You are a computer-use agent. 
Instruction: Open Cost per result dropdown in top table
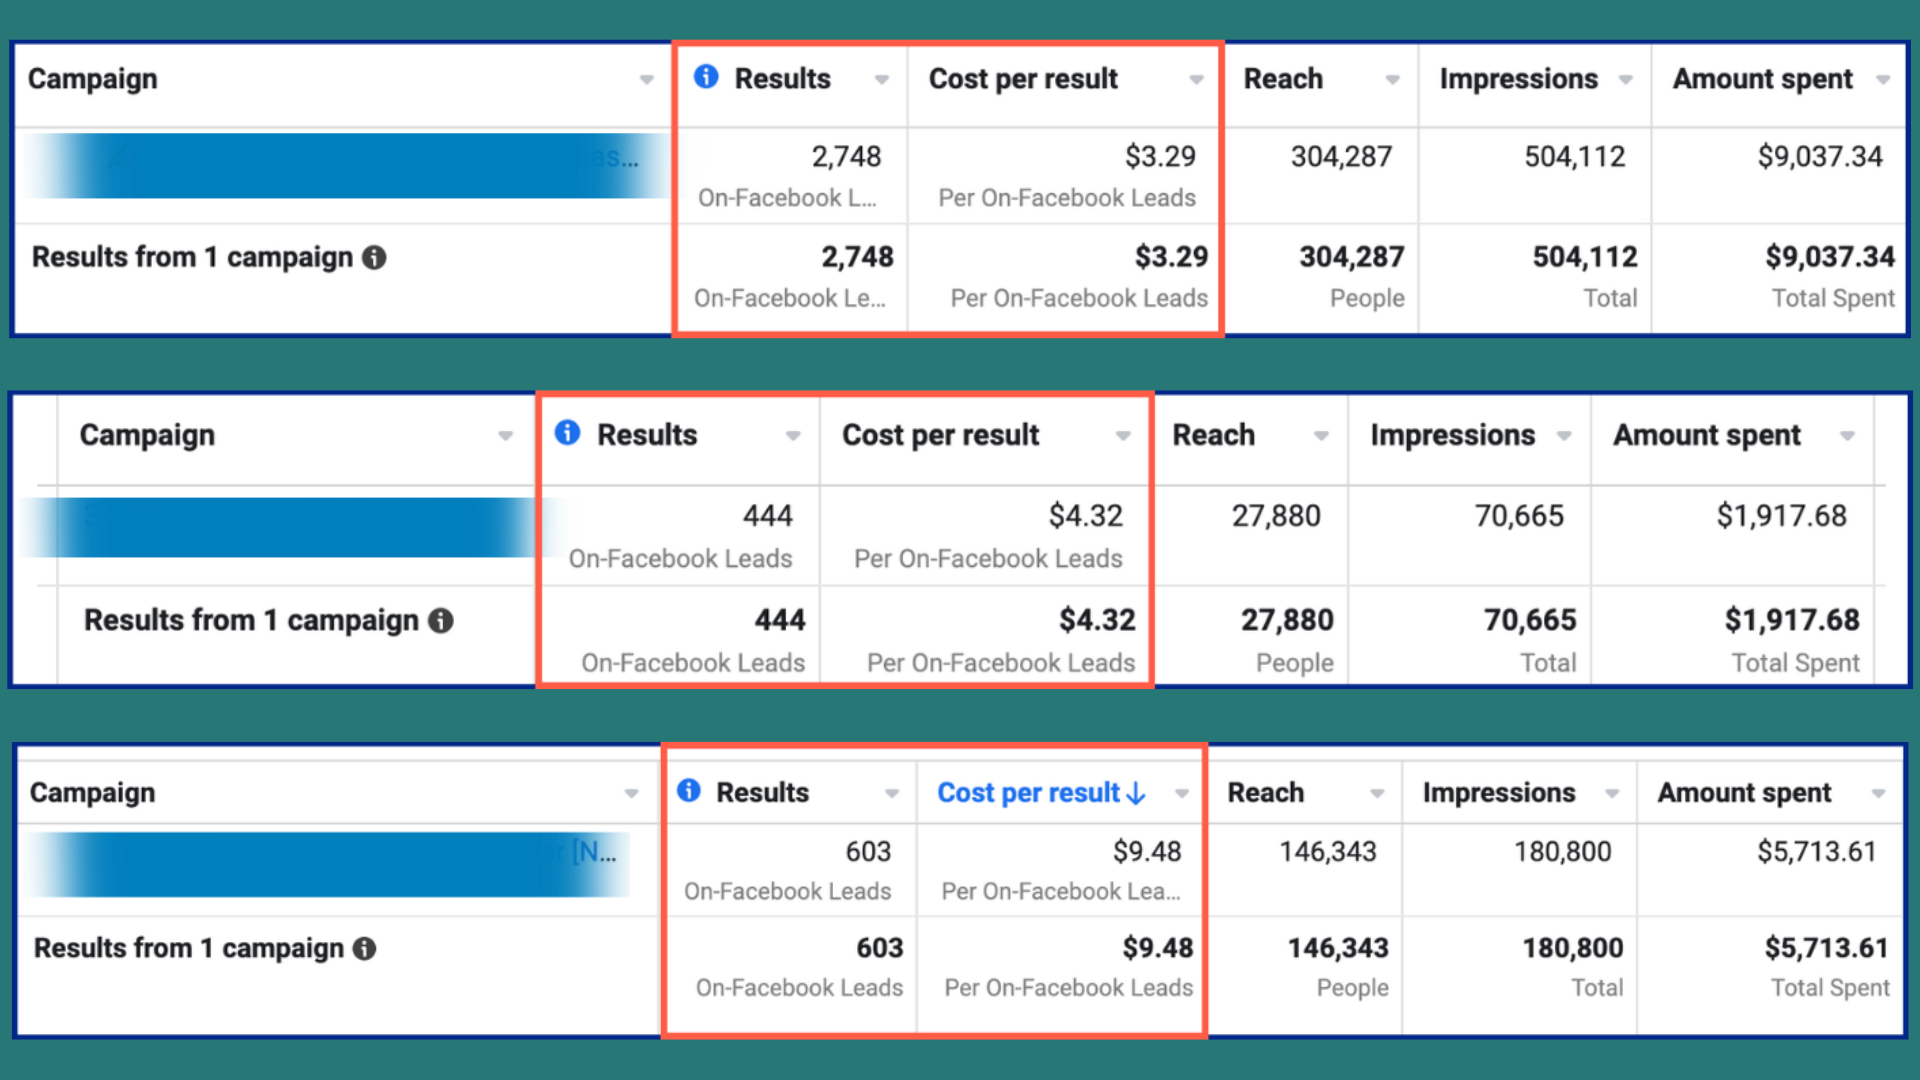1196,80
